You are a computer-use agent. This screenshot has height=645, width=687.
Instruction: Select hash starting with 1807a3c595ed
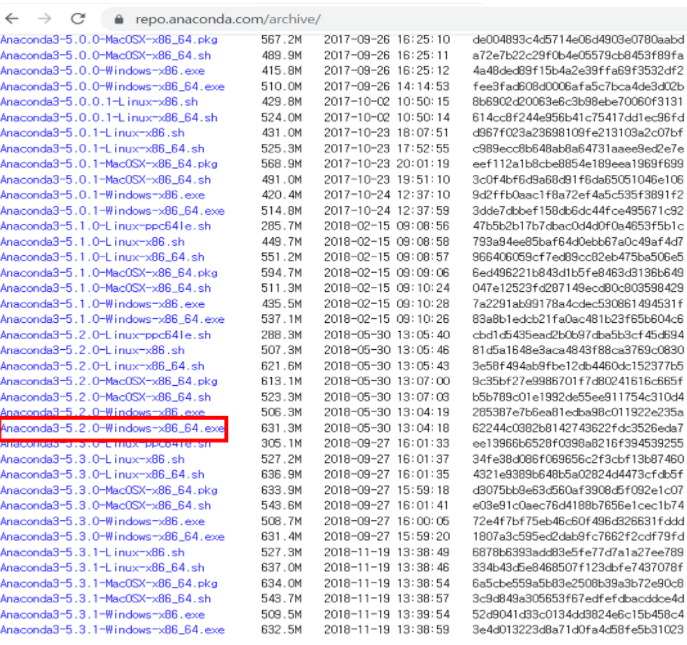(578, 537)
